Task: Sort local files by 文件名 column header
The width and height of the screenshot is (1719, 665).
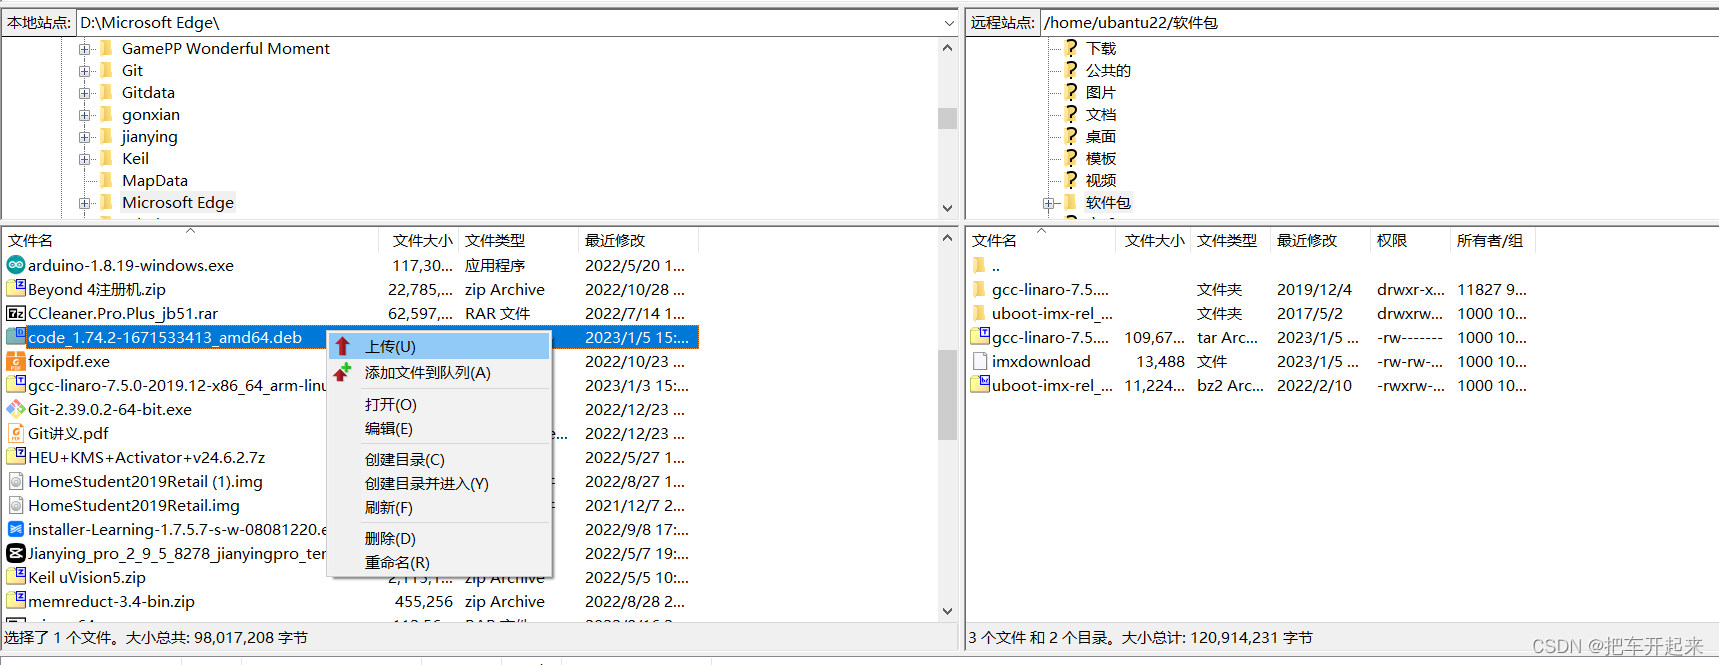Action: point(190,240)
